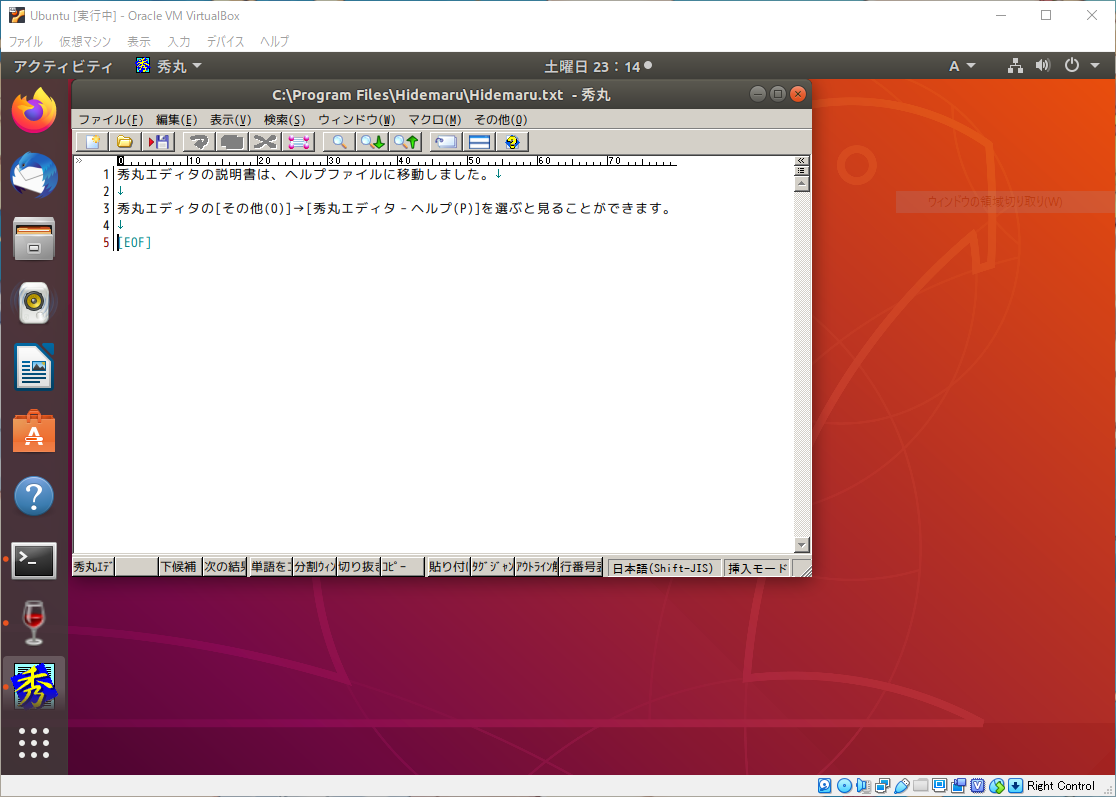Image resolution: width=1116 pixels, height=797 pixels.
Task: Open the ファイル(F) menu in Hidemaru
Action: 110,120
